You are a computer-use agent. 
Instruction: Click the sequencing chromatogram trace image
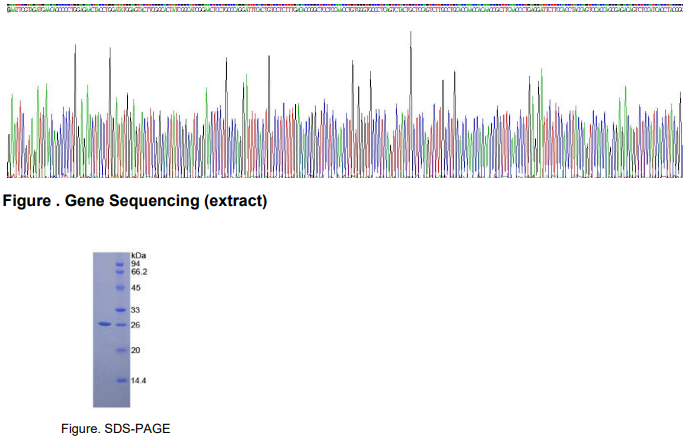pos(344,110)
